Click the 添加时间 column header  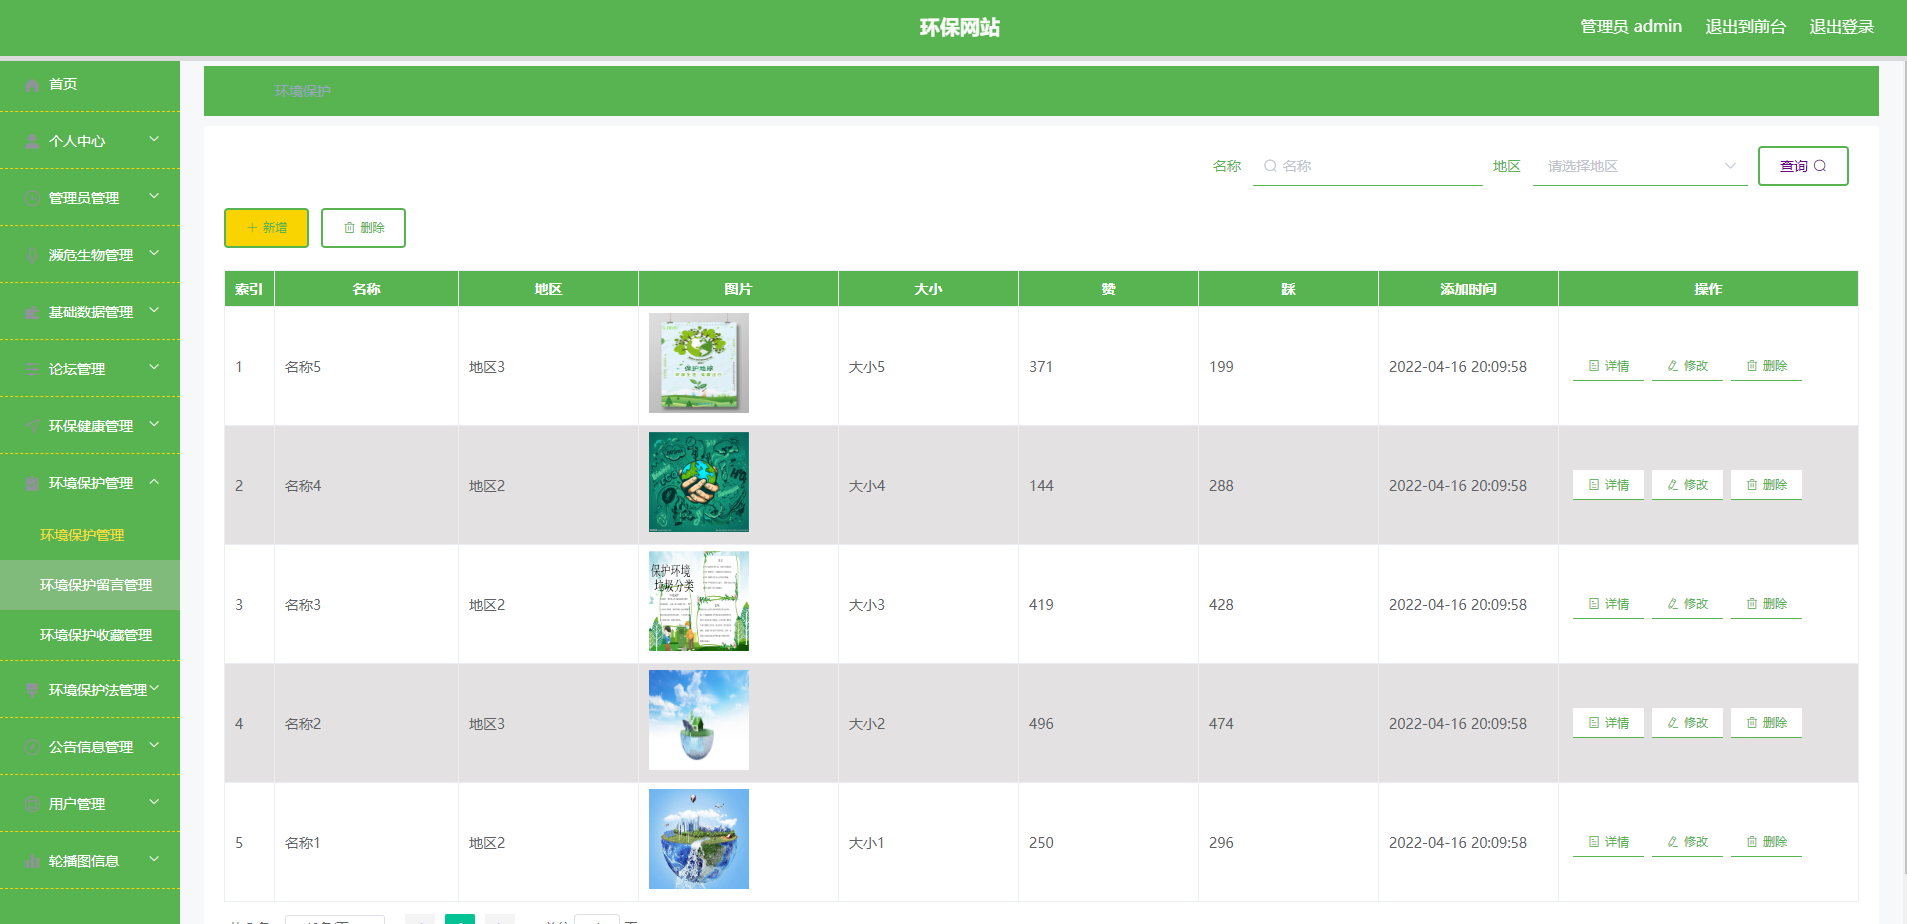pyautogui.click(x=1468, y=289)
